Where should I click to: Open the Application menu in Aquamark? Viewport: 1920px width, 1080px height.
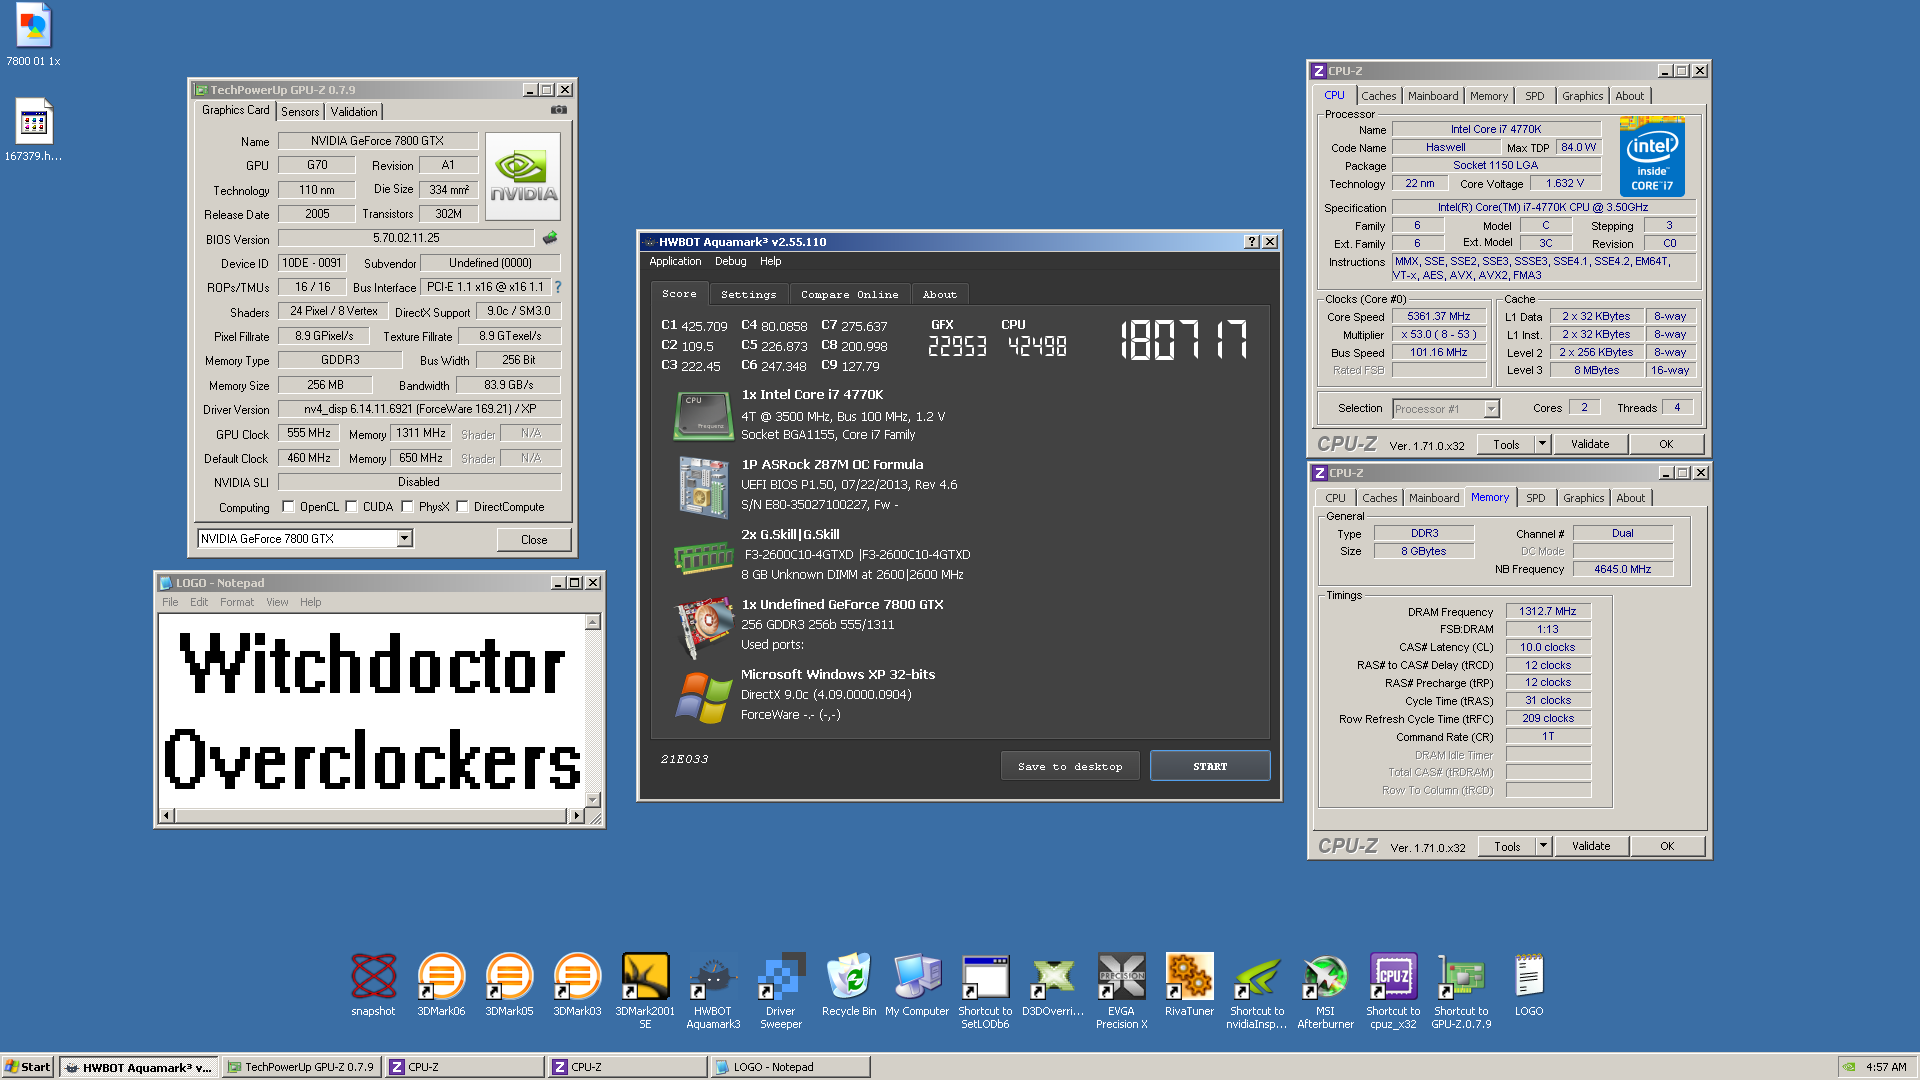click(675, 262)
